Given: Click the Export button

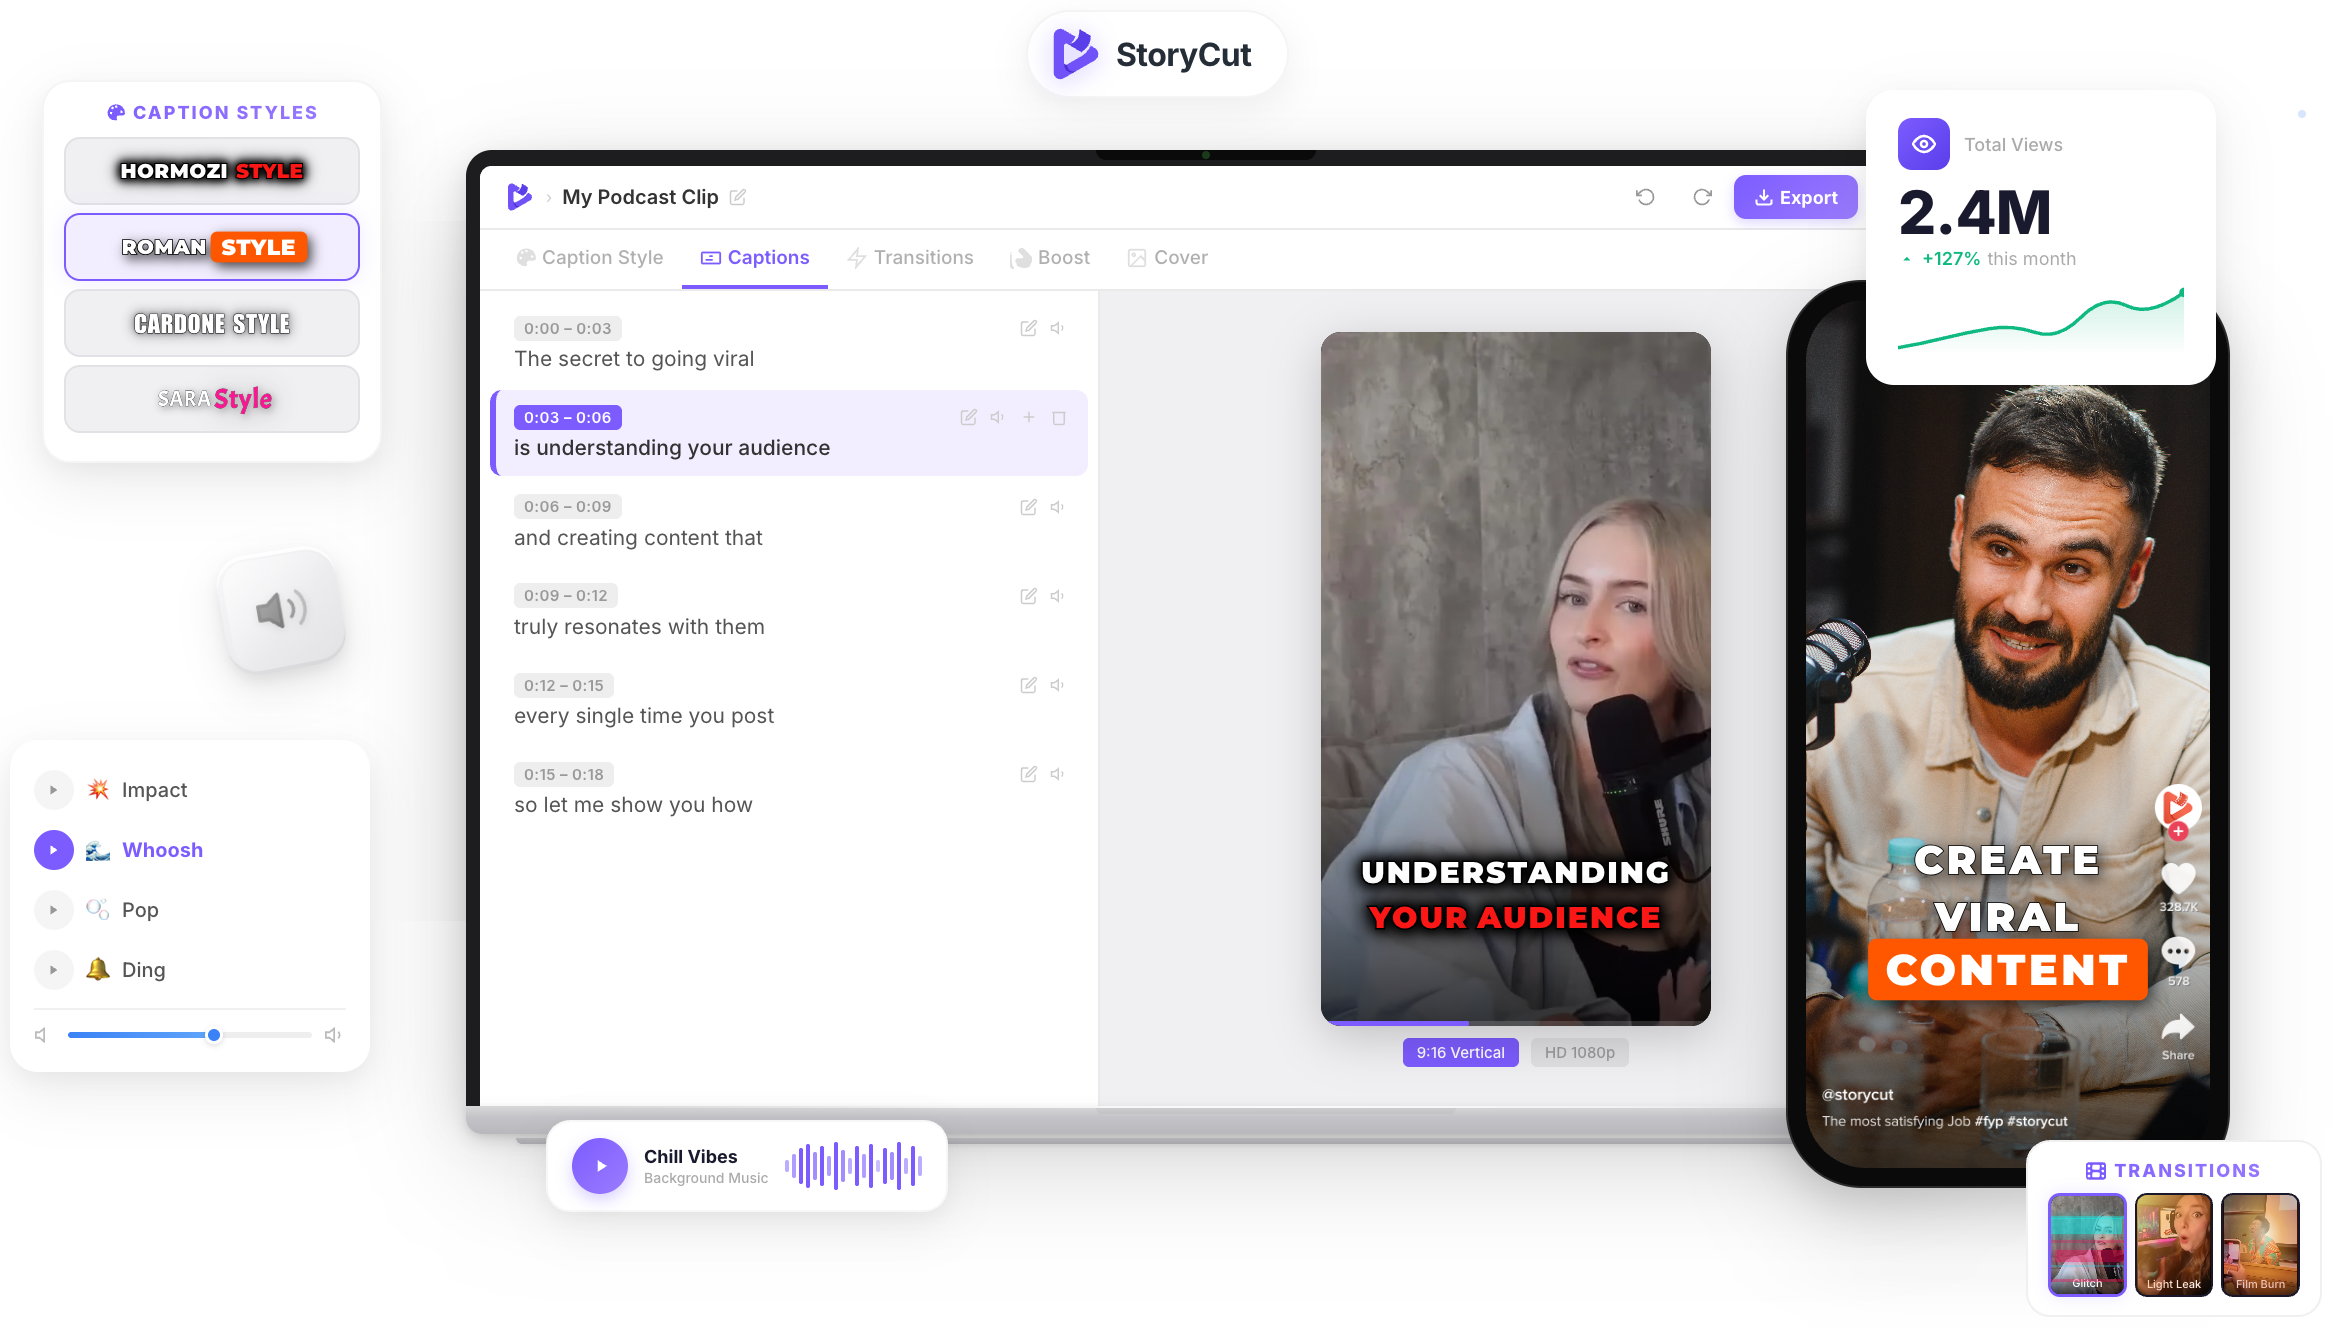Looking at the screenshot, I should pyautogui.click(x=1795, y=197).
